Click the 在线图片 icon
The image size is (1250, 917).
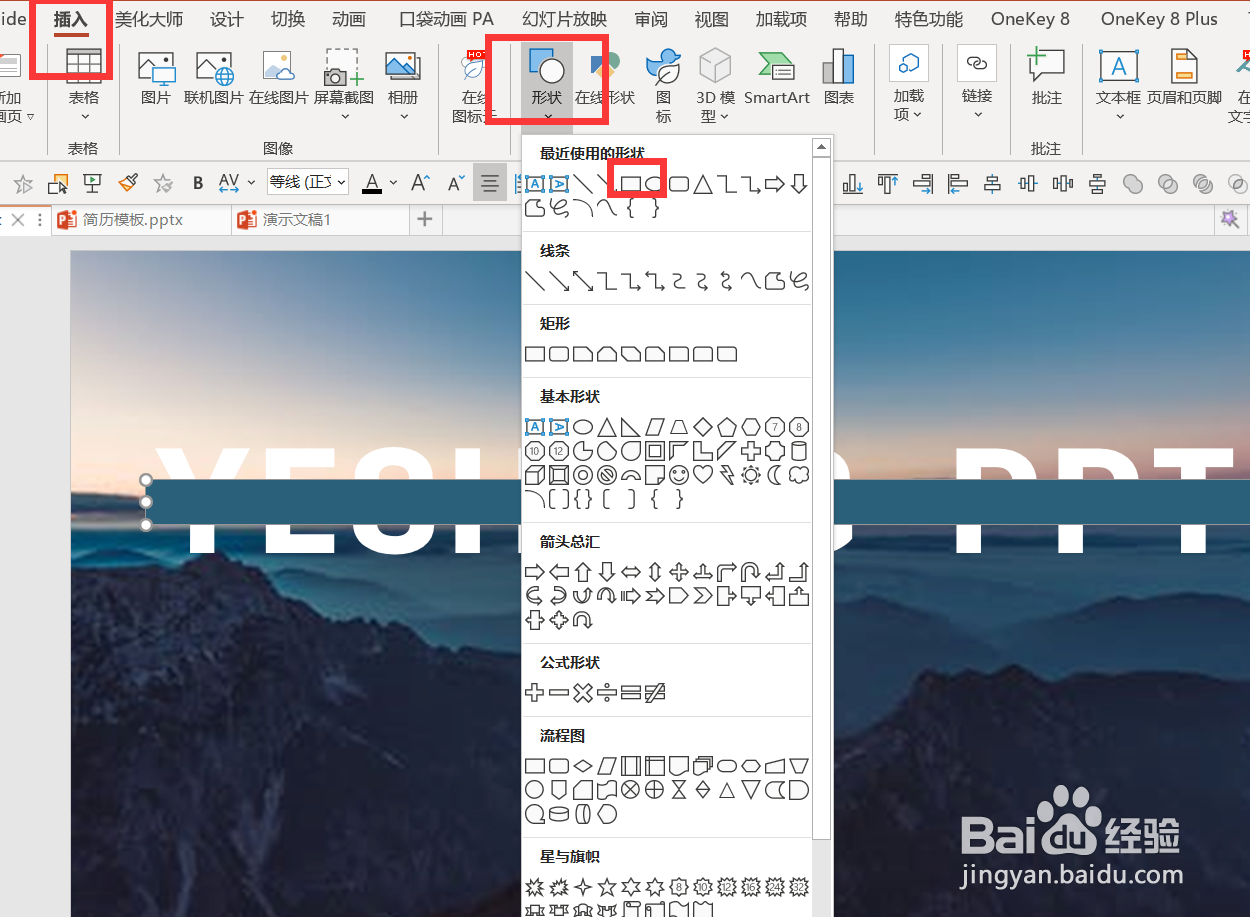(x=278, y=78)
